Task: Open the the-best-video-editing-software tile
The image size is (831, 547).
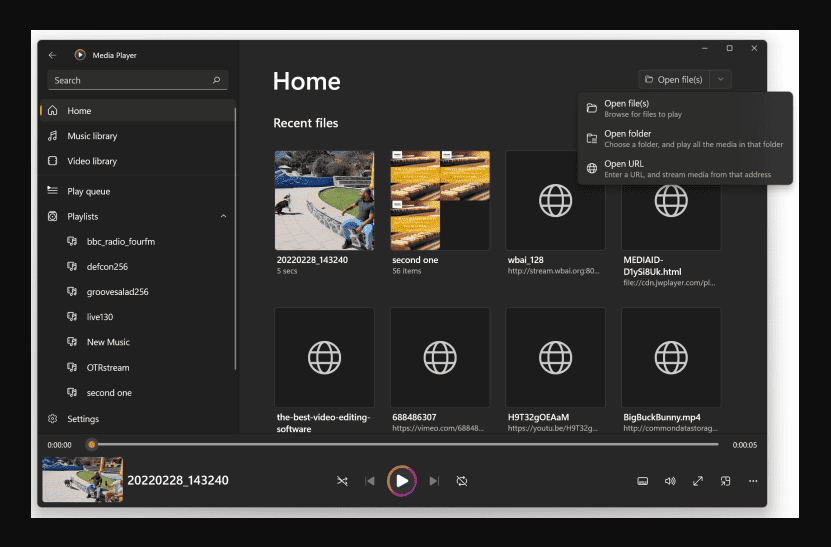Action: click(324, 357)
